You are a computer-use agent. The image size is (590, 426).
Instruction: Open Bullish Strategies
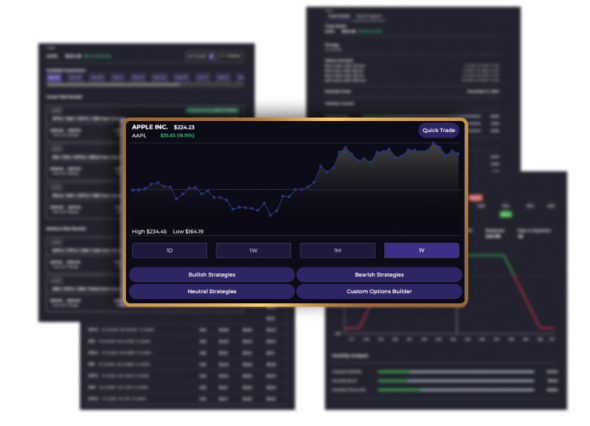click(x=212, y=275)
